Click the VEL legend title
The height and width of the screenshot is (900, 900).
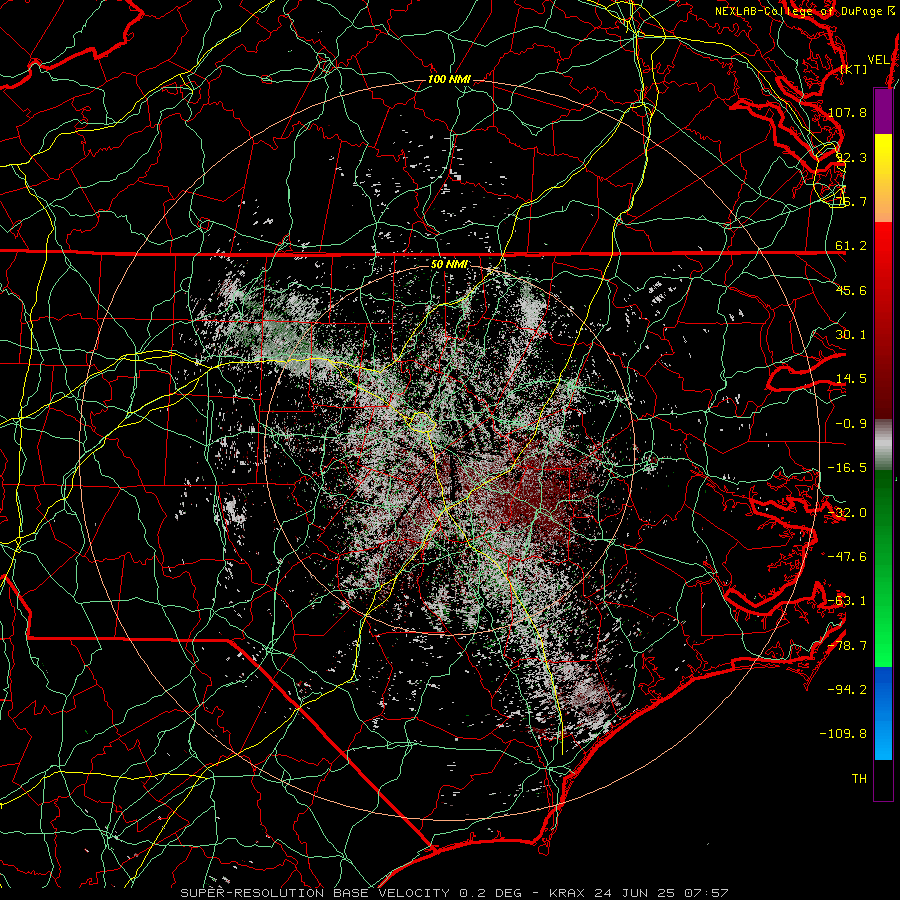click(878, 60)
